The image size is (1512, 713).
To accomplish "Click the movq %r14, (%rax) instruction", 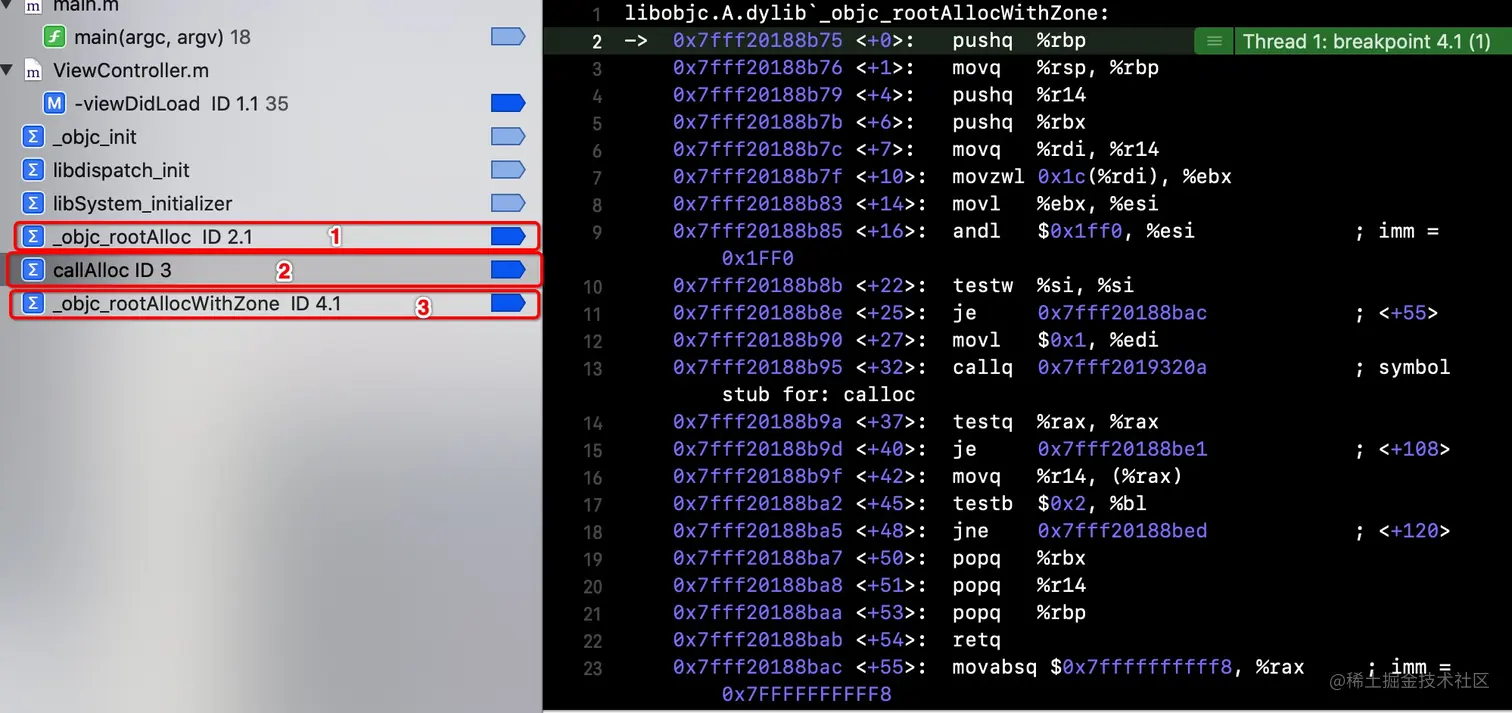I will click(1067, 476).
